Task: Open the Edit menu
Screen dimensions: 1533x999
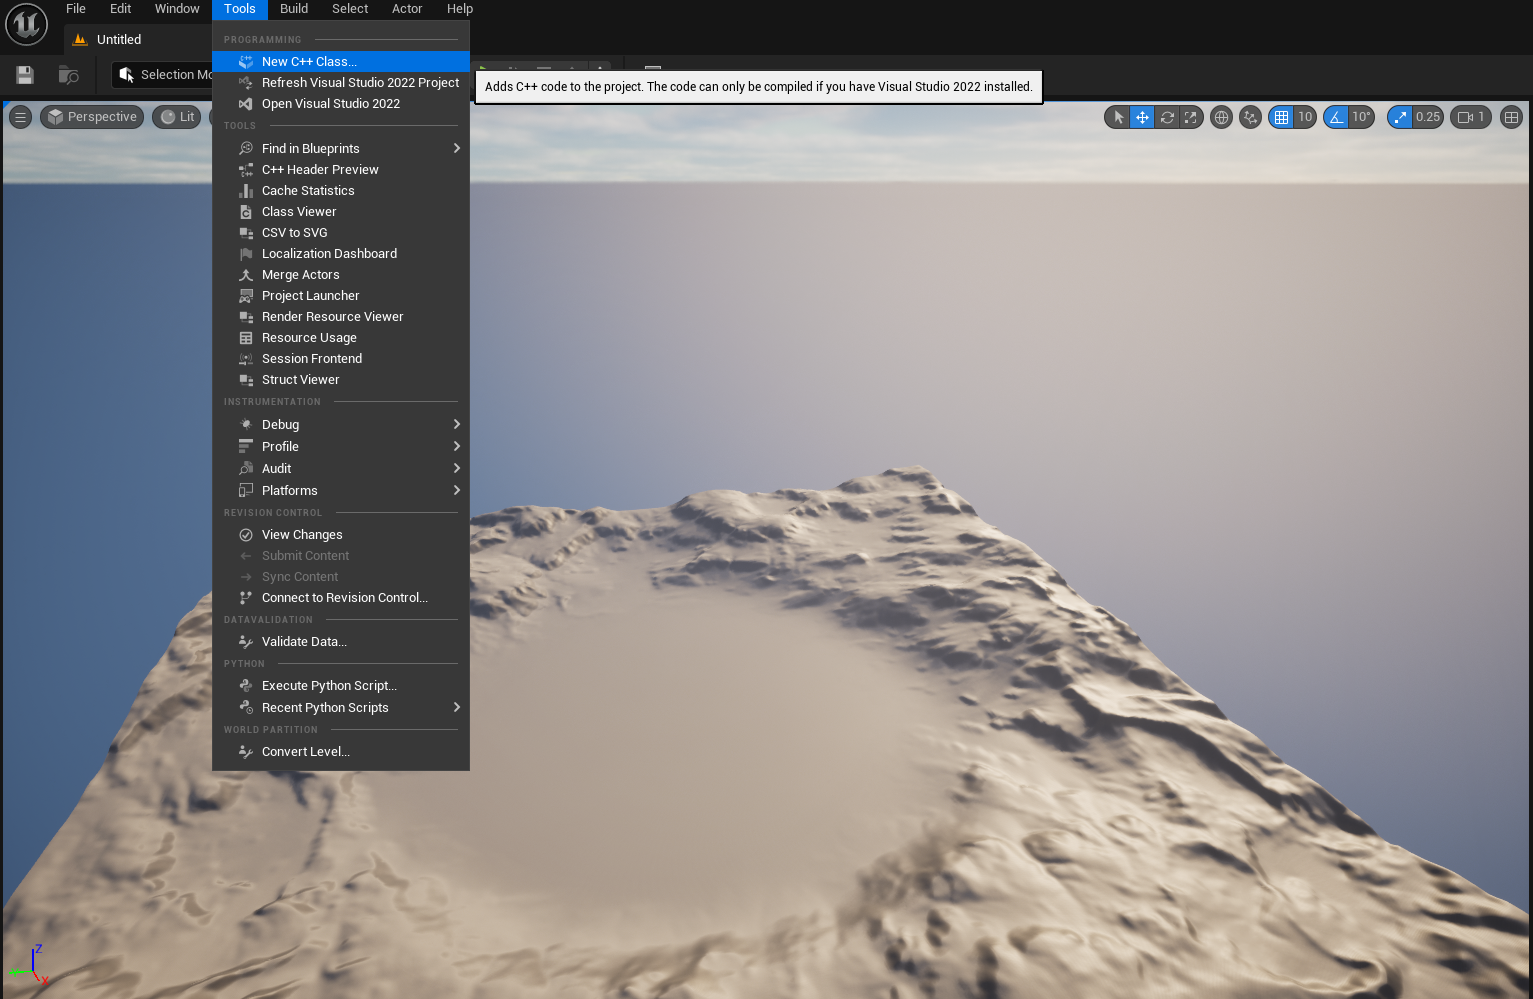Action: click(121, 9)
